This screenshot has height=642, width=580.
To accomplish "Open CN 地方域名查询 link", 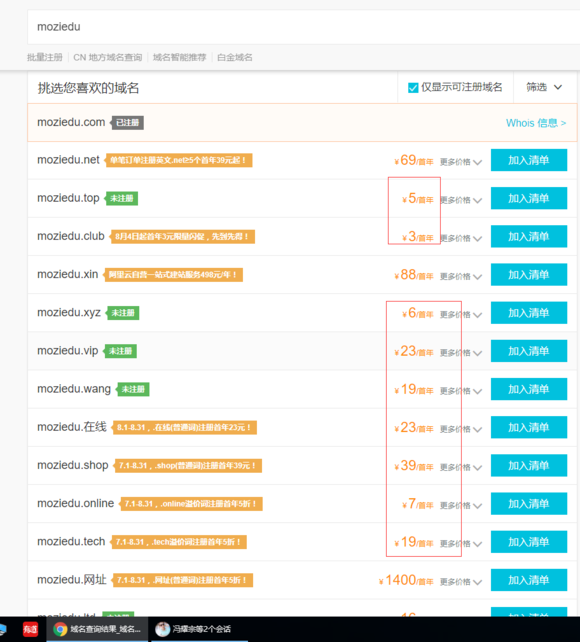I will [108, 57].
